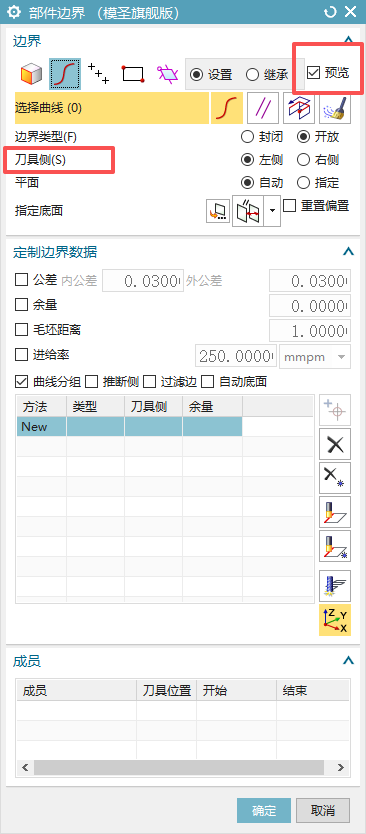Click the 开始 column header
Viewport: 366px width, 834px height.
coord(237,690)
